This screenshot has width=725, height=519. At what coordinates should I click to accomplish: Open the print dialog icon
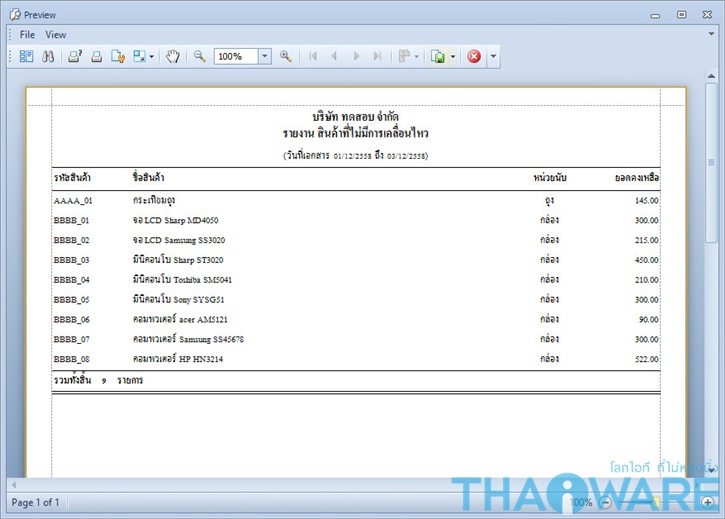pos(75,56)
